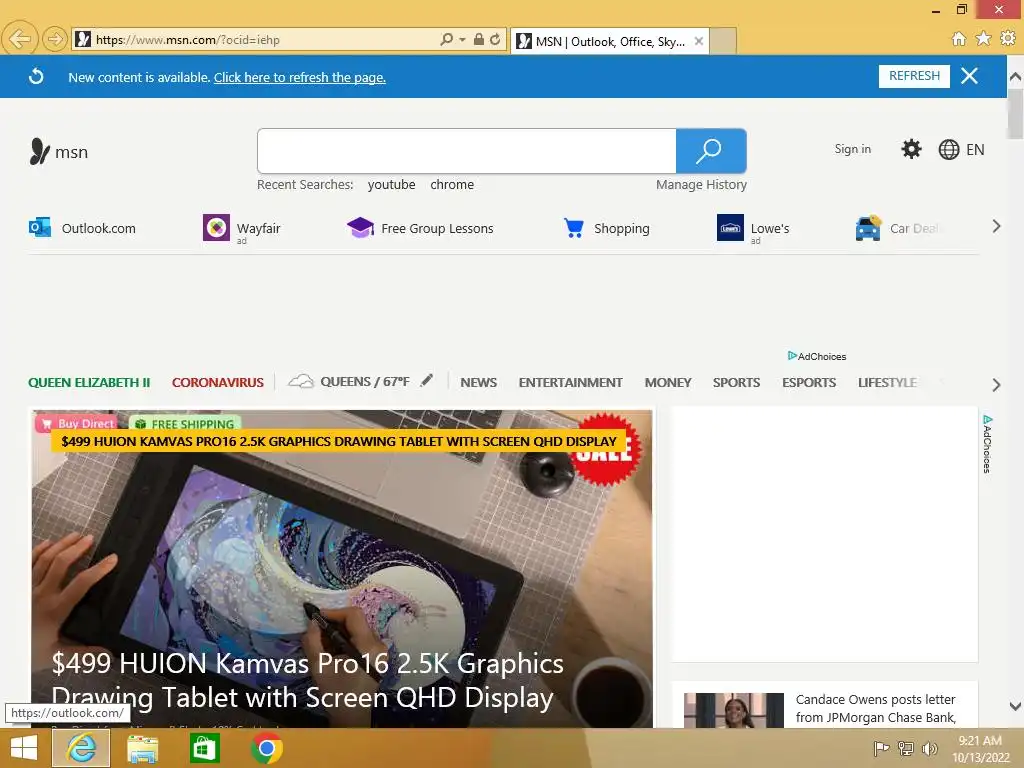Open the Wayfair ad shortcut
Viewport: 1024px width, 768px height.
click(242, 228)
